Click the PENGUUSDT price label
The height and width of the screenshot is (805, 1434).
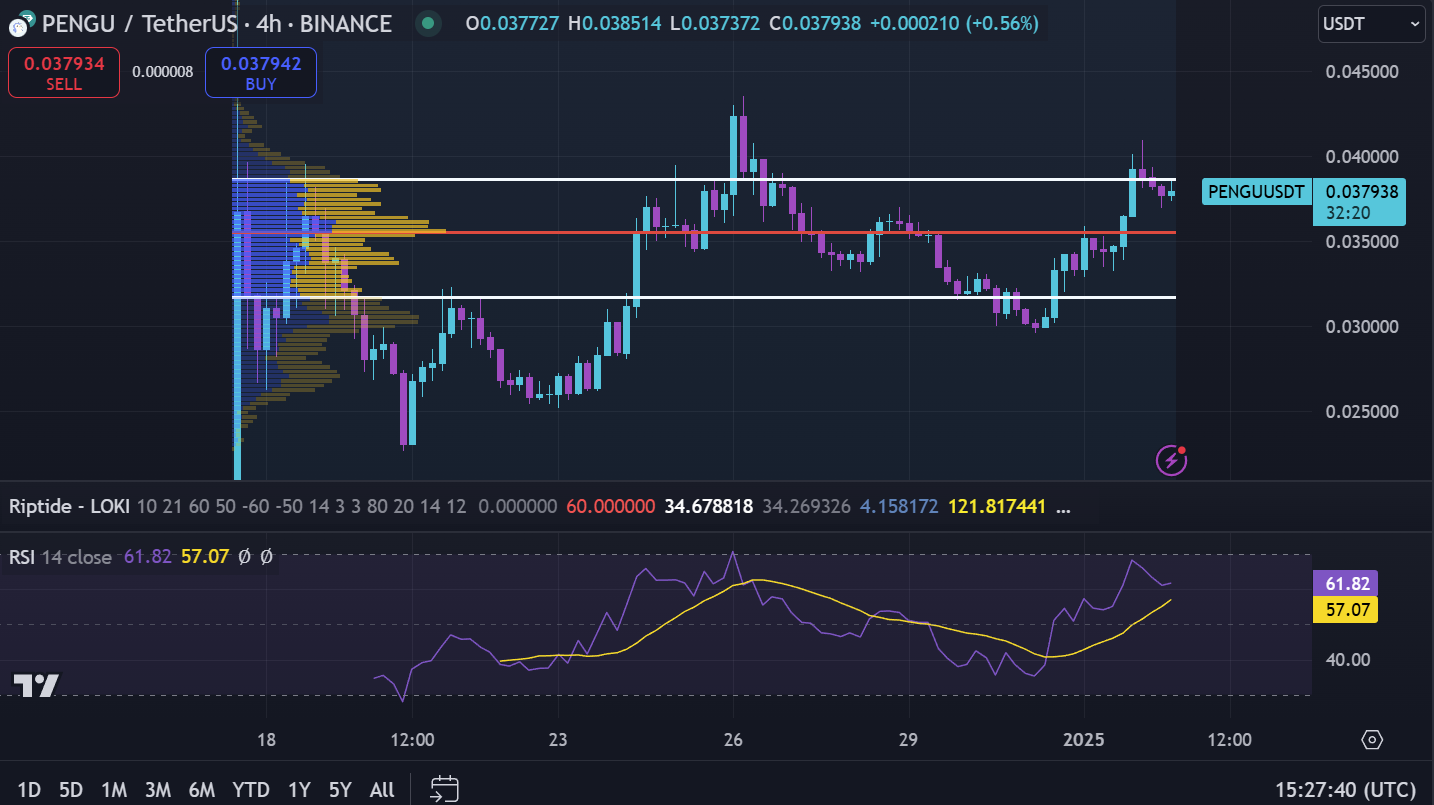point(1258,192)
